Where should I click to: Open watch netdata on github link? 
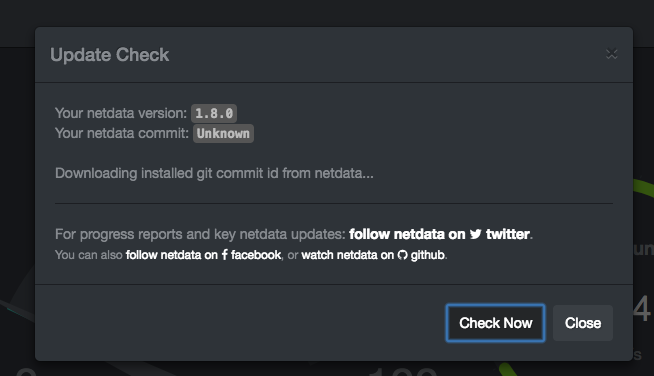[x=373, y=255]
